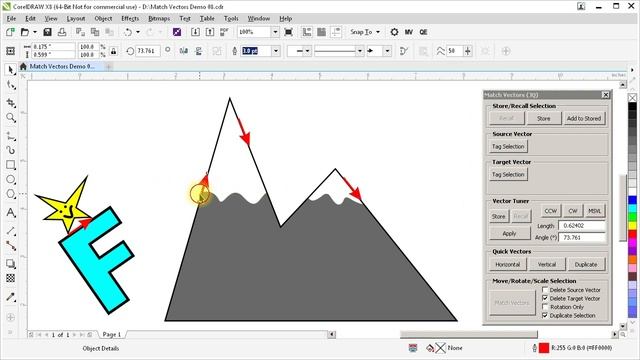Screen dimensions: 640x360
Task: Click the Import icon
Action: tap(196, 32)
